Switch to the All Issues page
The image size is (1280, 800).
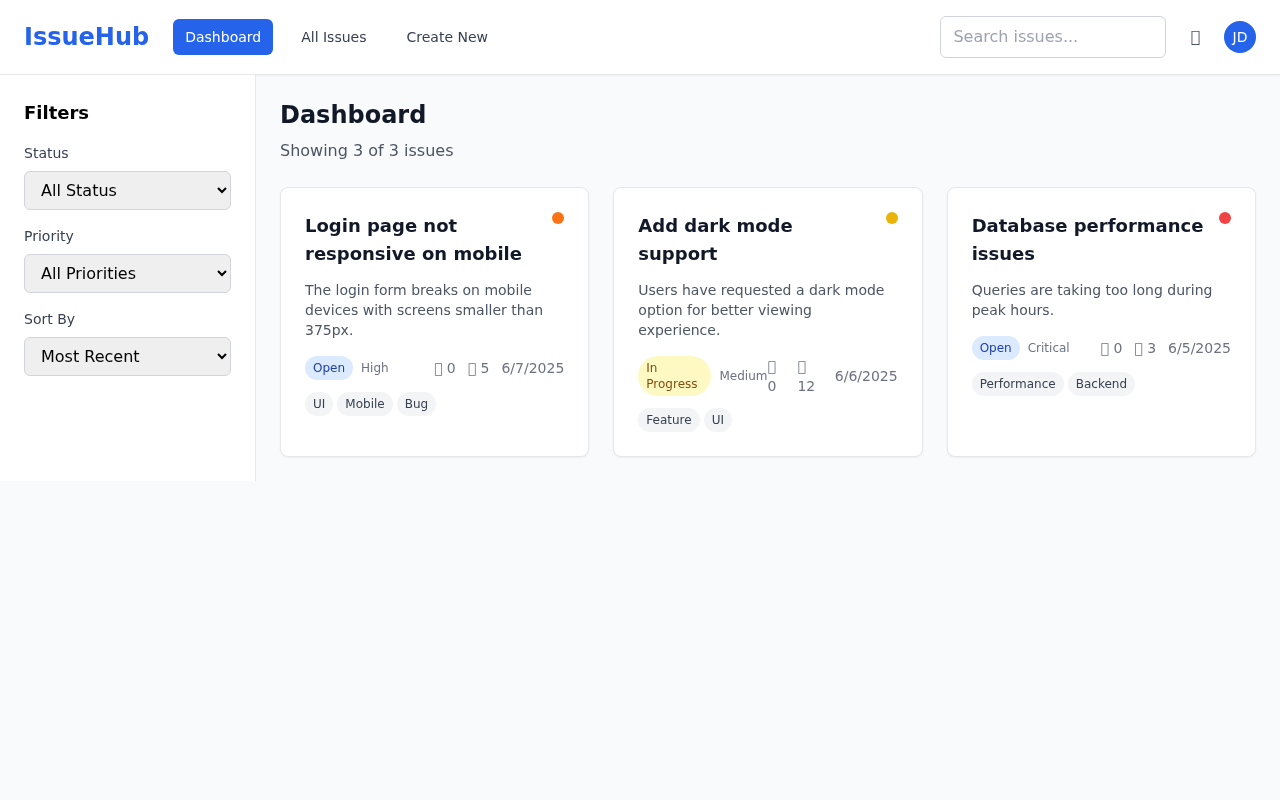[334, 37]
